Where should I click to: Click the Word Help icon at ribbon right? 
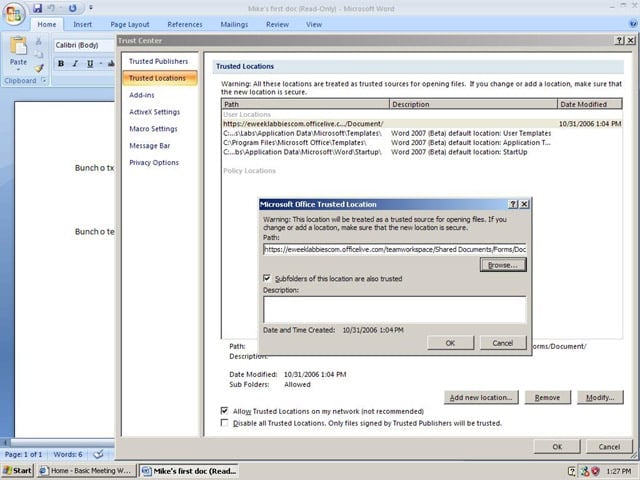pyautogui.click(x=633, y=24)
